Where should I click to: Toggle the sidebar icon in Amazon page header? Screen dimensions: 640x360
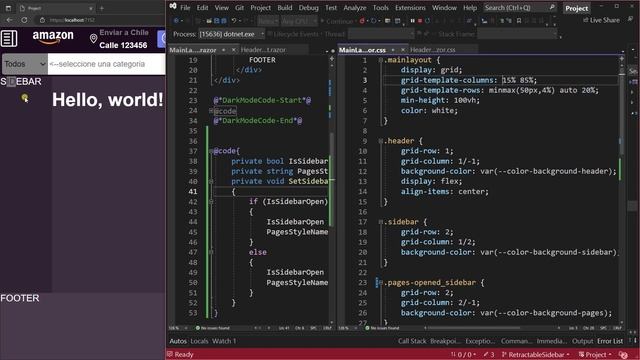pyautogui.click(x=9, y=39)
